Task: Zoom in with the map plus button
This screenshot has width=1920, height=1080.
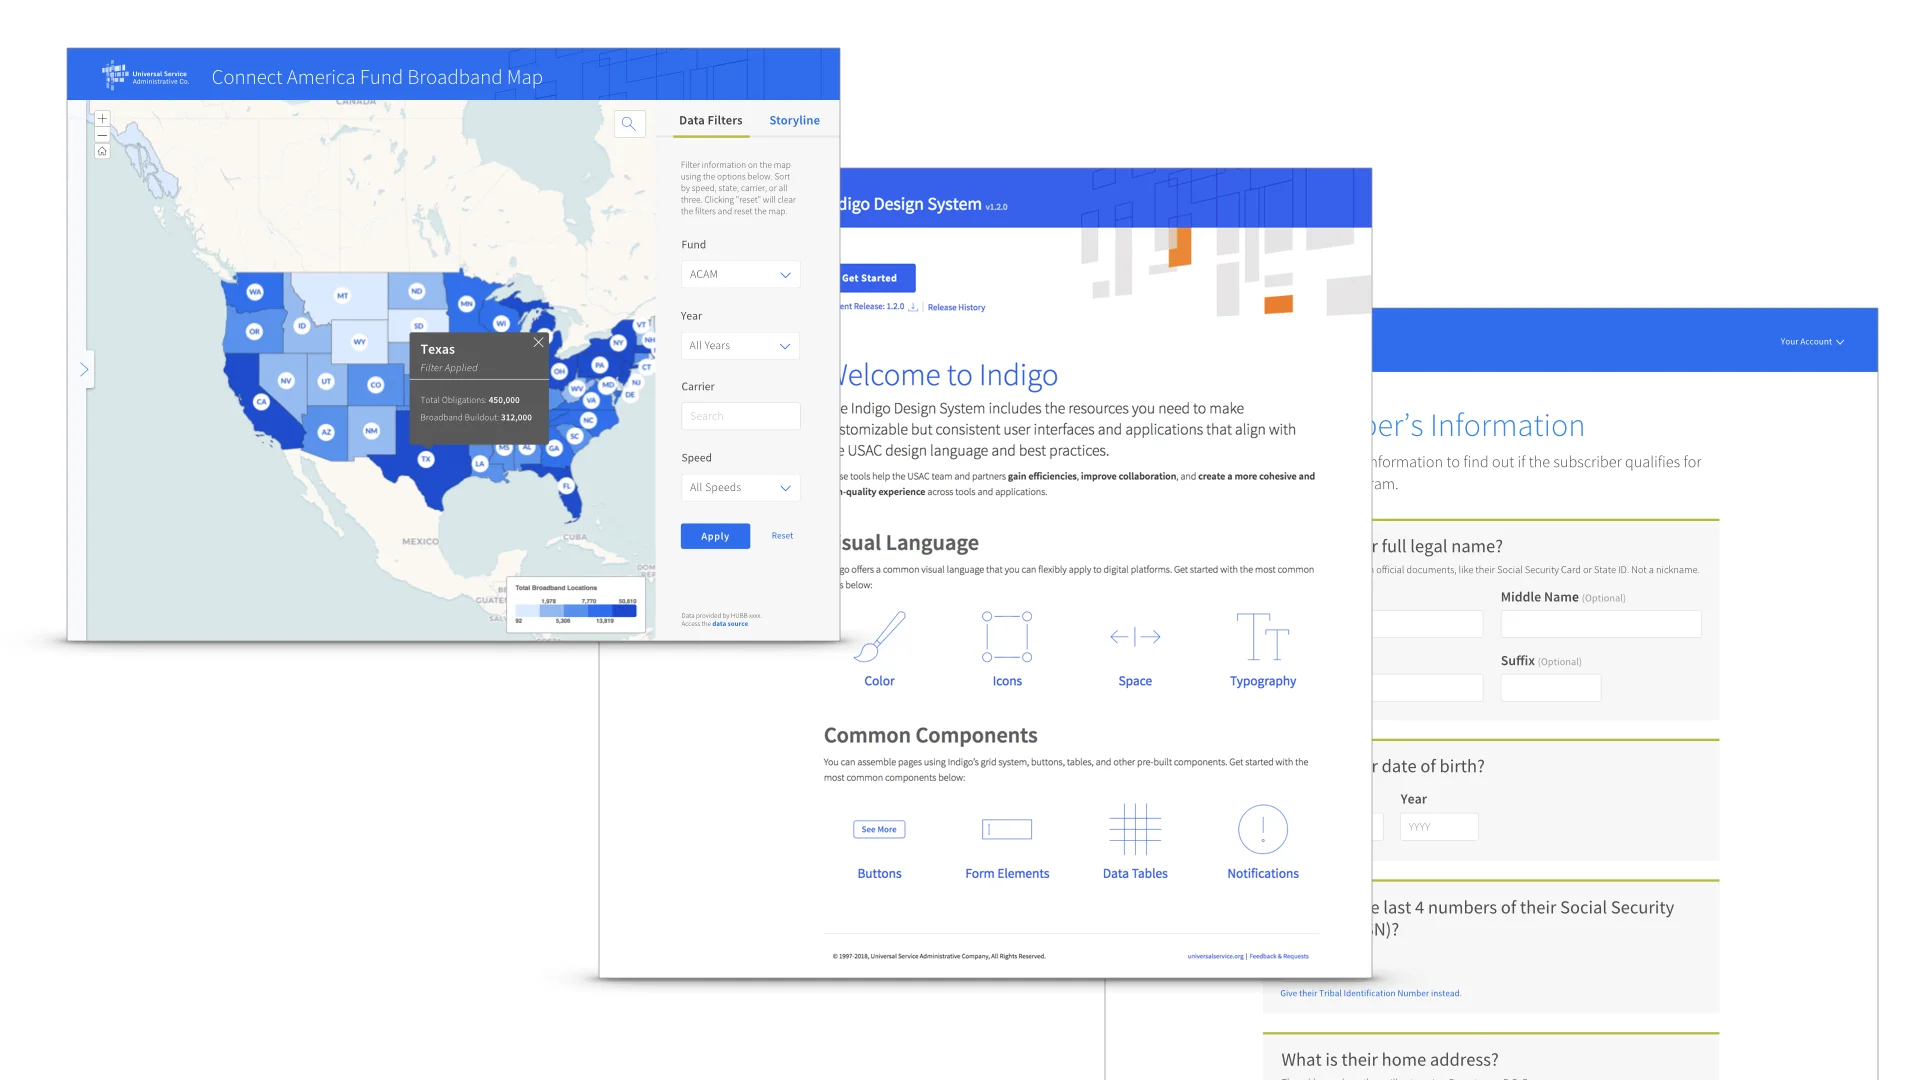Action: pyautogui.click(x=102, y=119)
